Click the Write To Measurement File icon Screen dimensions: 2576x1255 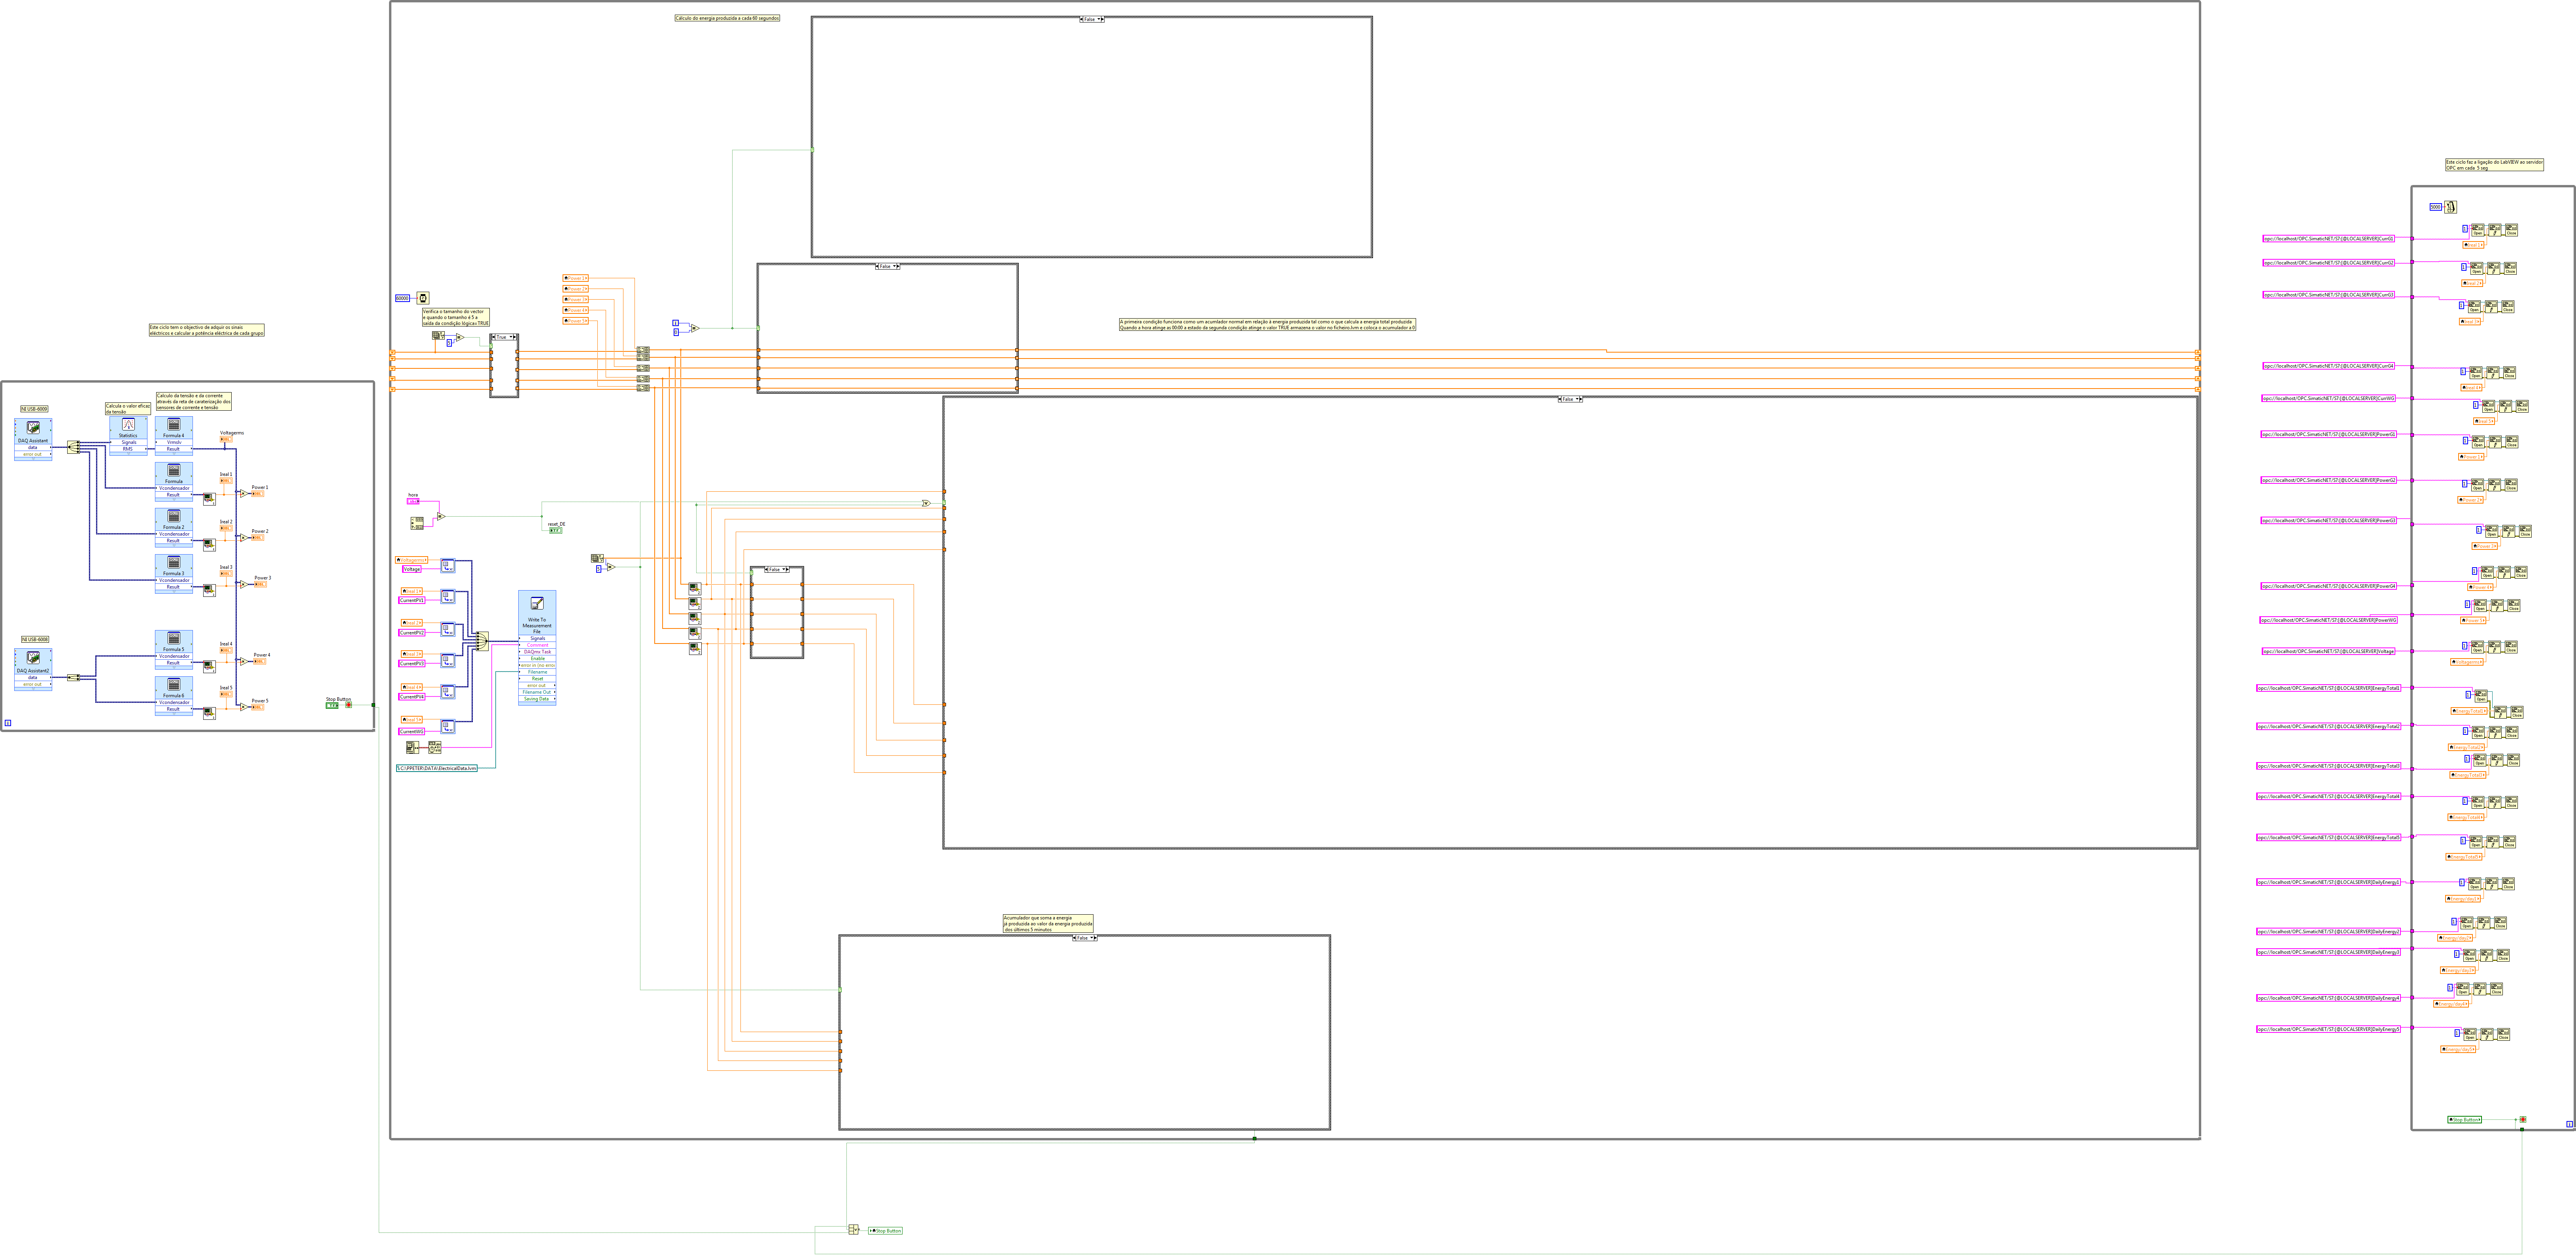point(537,603)
